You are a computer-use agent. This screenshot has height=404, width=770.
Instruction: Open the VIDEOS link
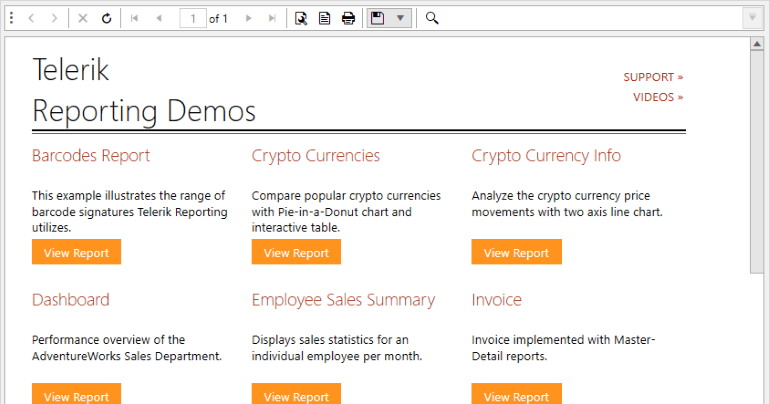tap(658, 97)
